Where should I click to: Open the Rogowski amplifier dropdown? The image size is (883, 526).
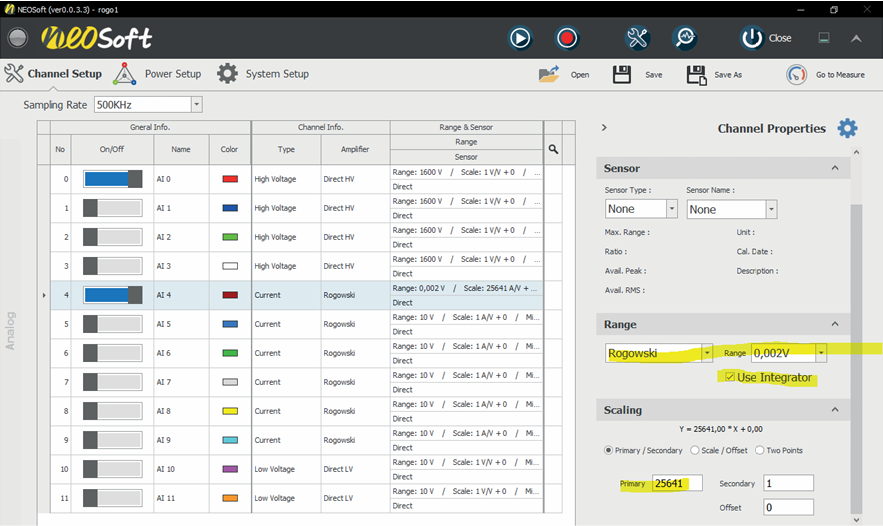(707, 353)
